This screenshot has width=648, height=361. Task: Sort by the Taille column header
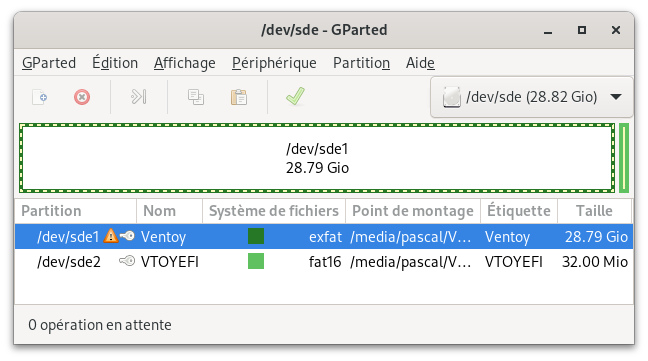[x=594, y=211]
